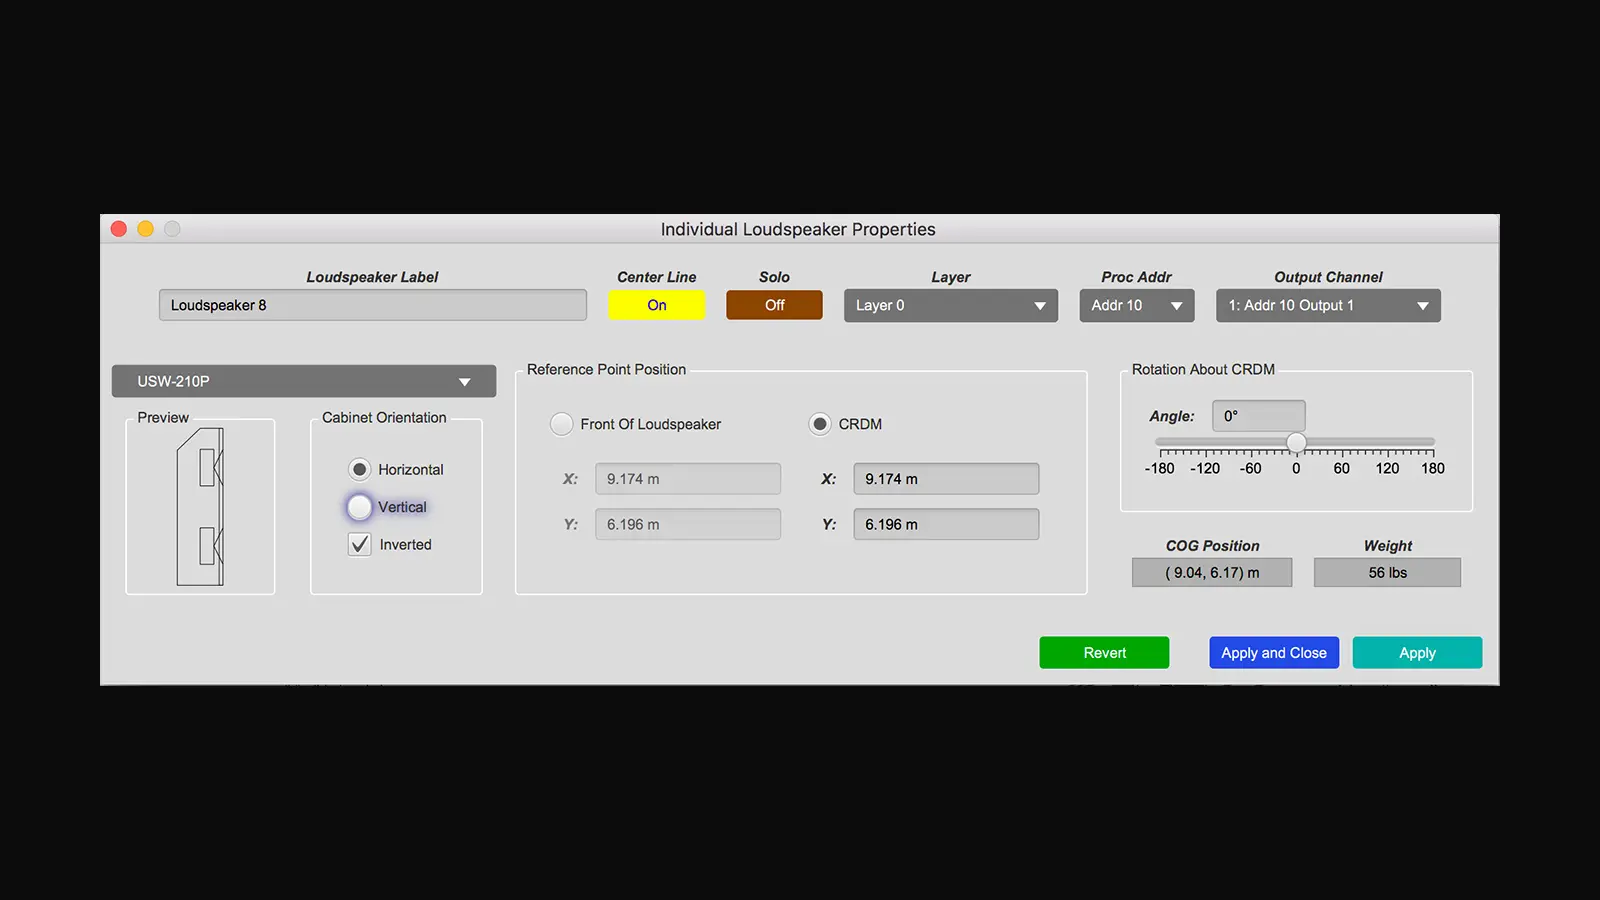Open the loudspeaker model dropdown showing USW-210P
This screenshot has height=900, width=1600.
pyautogui.click(x=303, y=381)
